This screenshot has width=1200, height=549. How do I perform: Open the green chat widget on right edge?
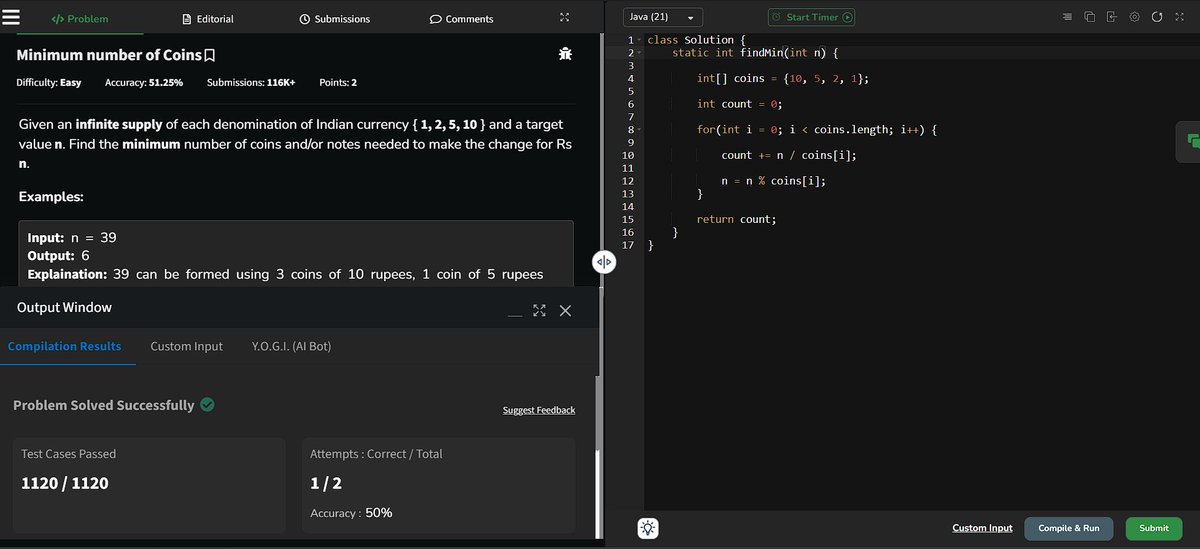1189,142
